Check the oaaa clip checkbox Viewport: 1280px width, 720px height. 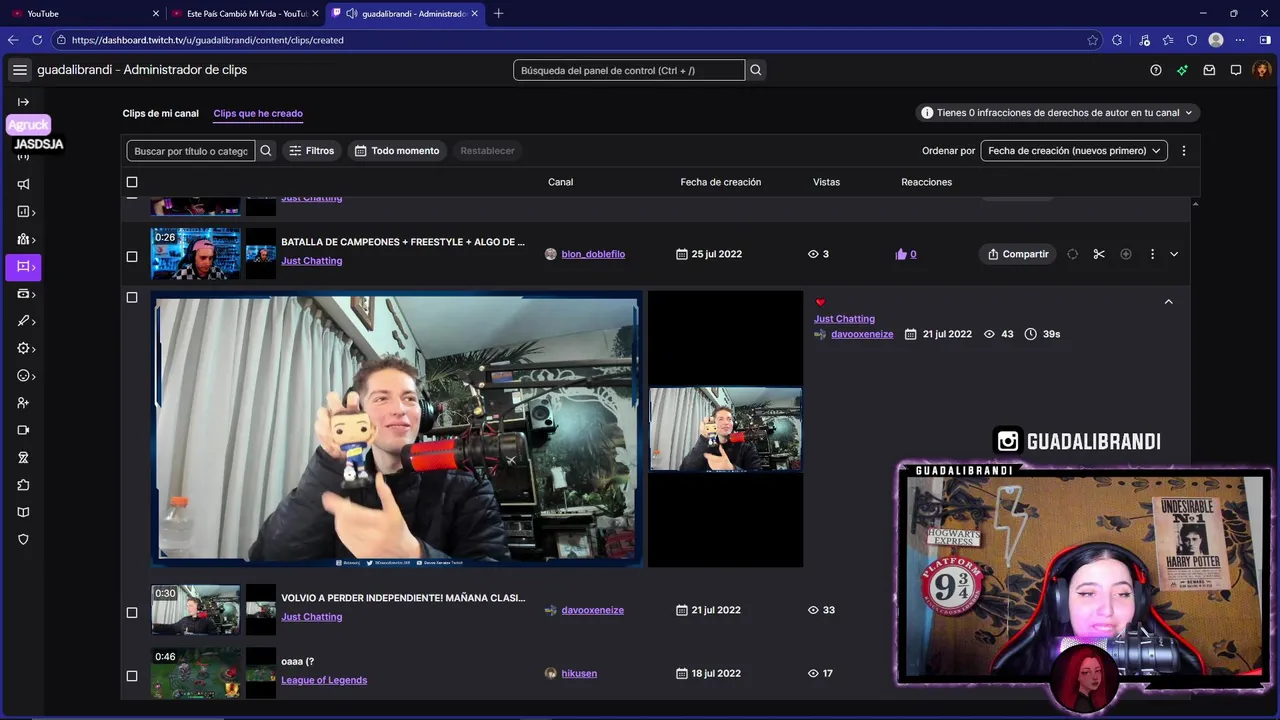pyautogui.click(x=132, y=676)
